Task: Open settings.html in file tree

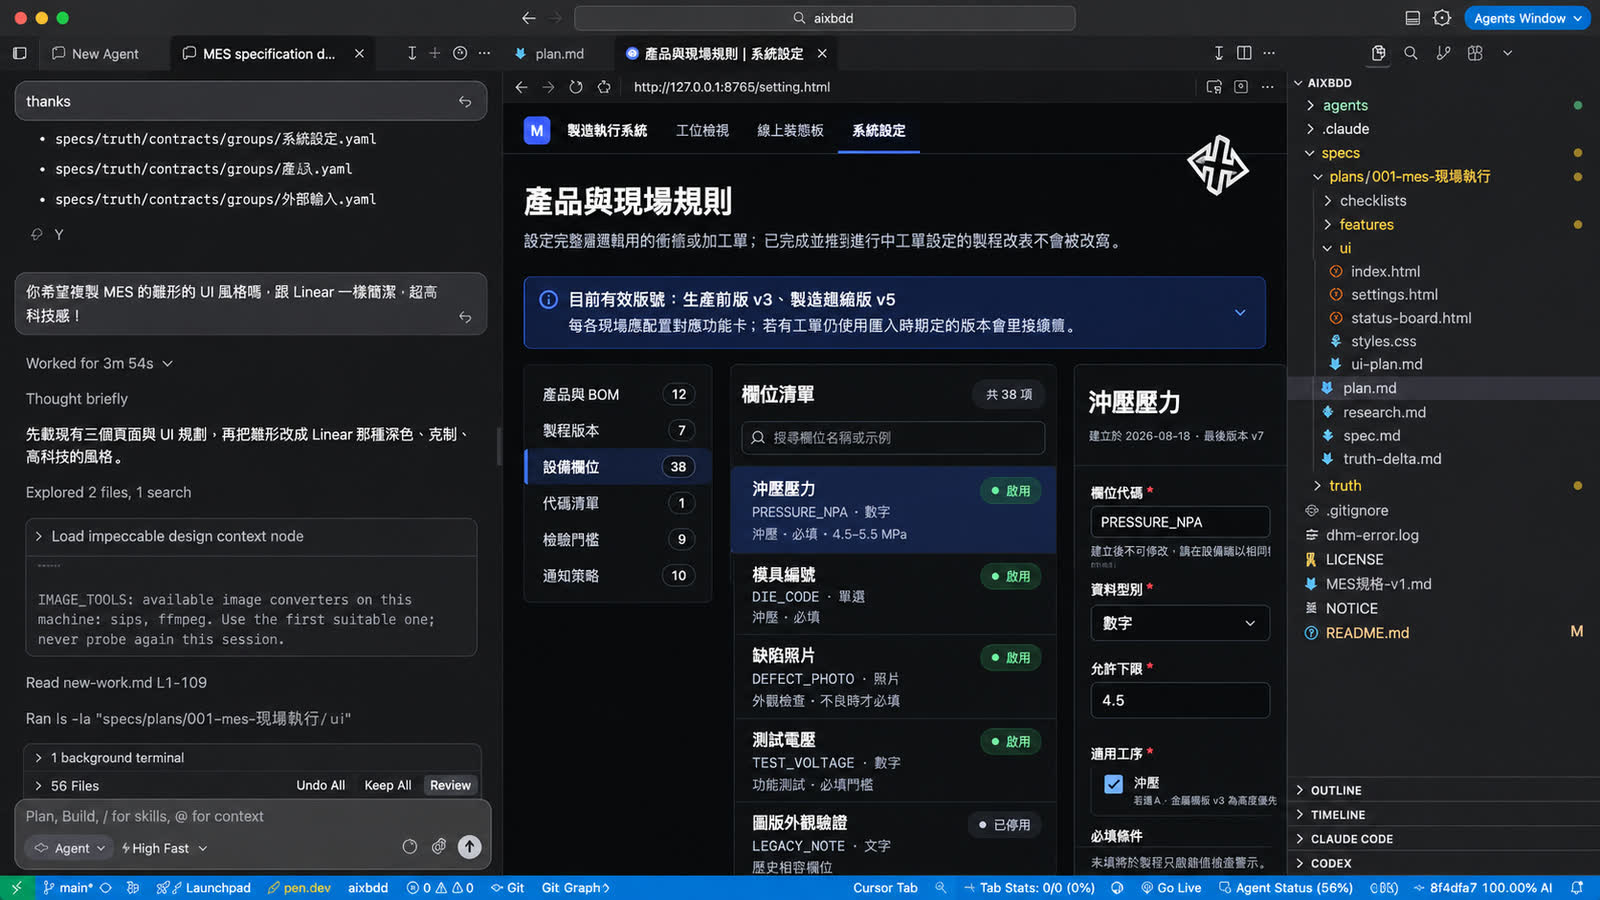Action: (1394, 295)
